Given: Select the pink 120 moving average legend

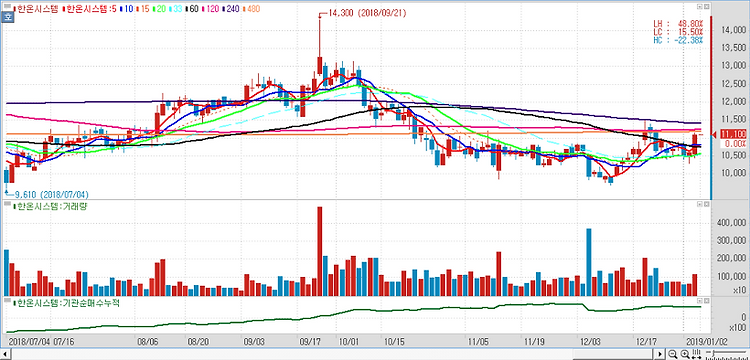Looking at the screenshot, I should click(210, 9).
